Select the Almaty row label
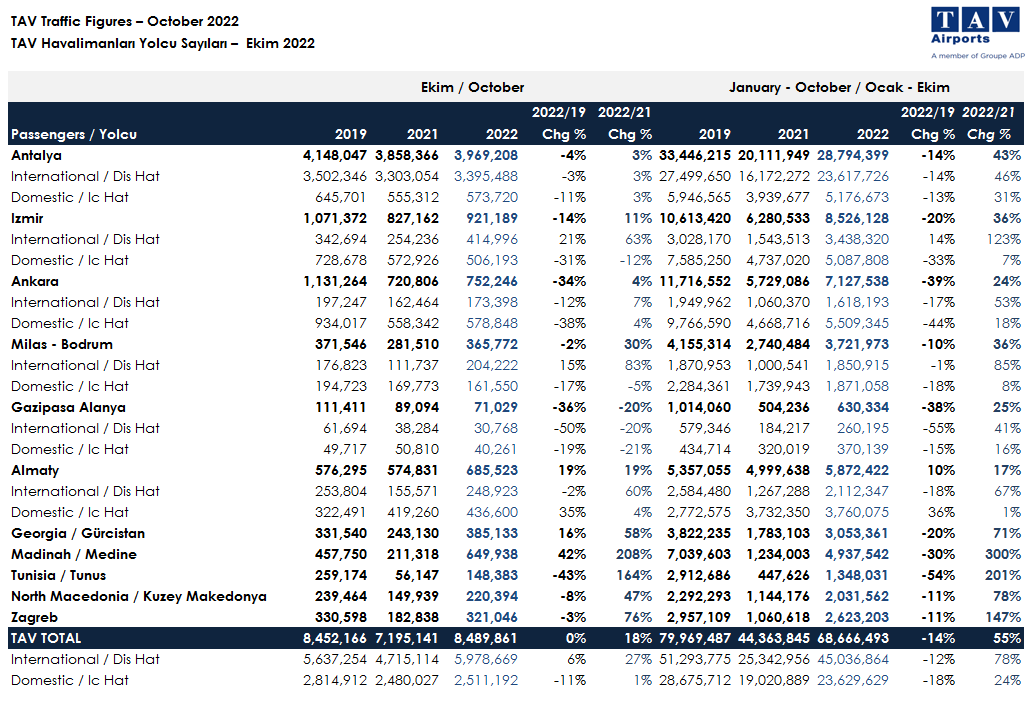1026x701 pixels. pyautogui.click(x=35, y=470)
